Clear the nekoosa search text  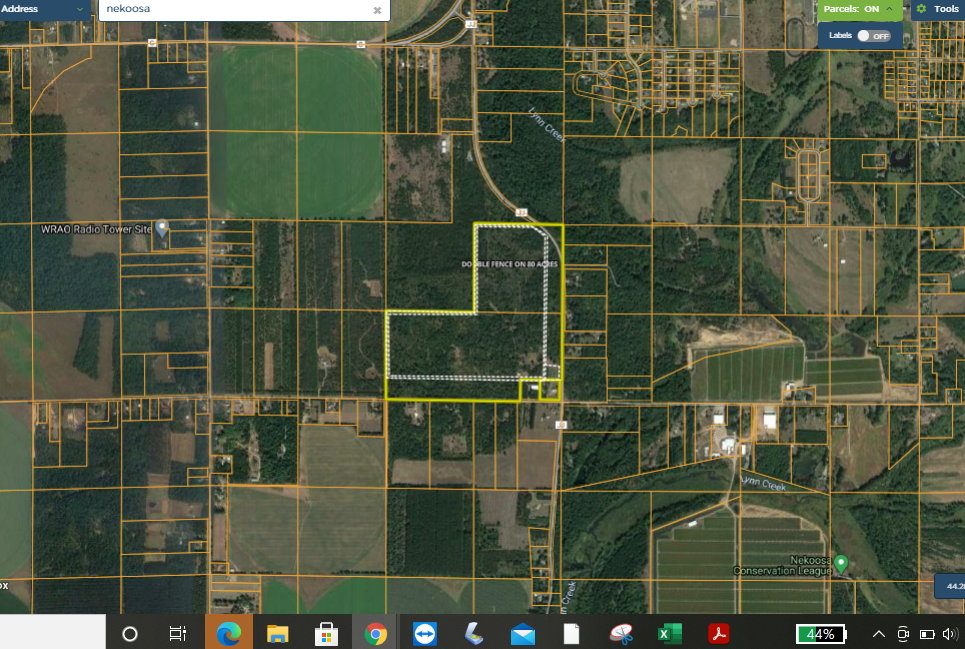click(377, 10)
